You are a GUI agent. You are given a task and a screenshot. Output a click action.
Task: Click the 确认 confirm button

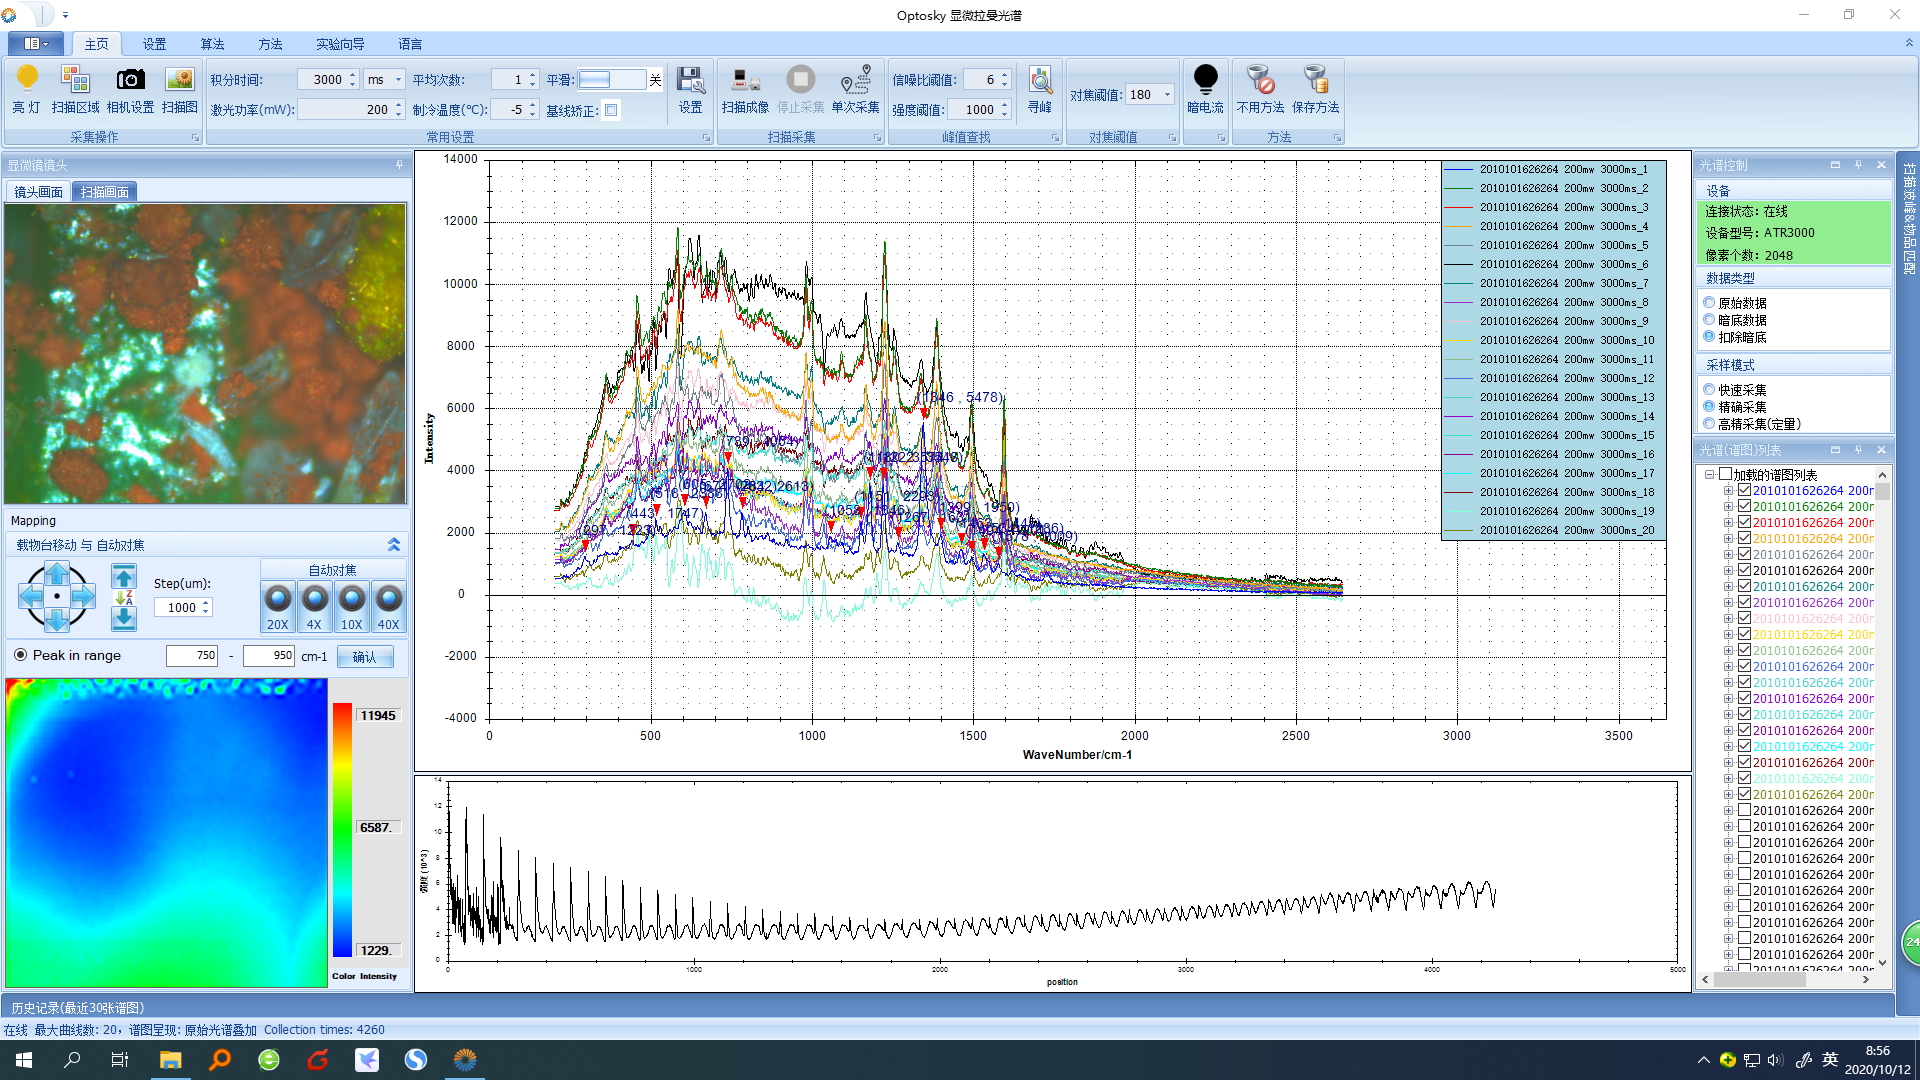click(365, 657)
